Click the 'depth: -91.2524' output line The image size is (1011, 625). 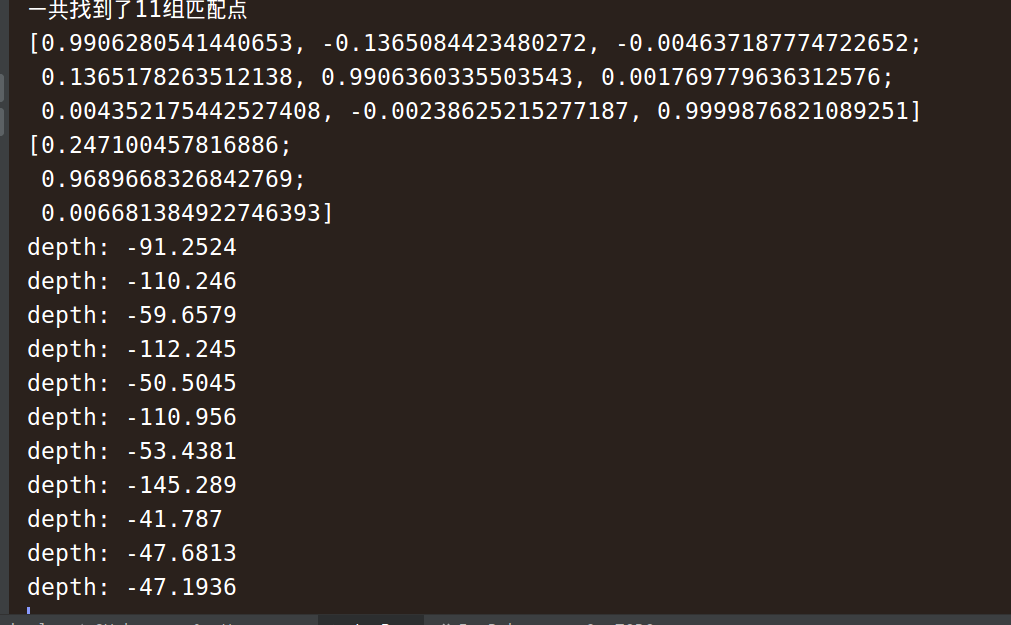tap(132, 247)
